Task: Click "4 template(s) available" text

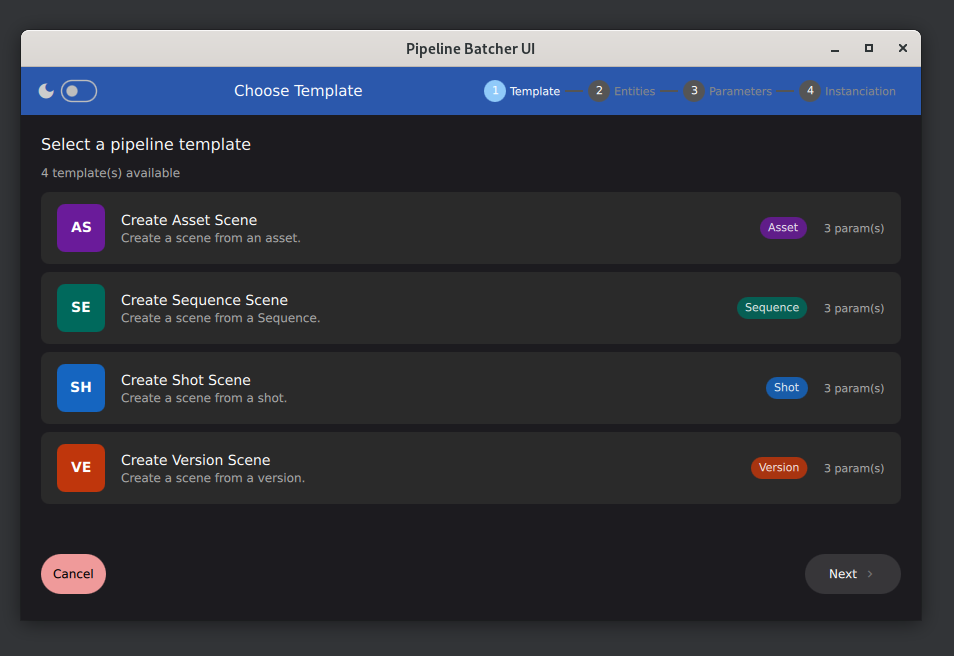Action: click(x=110, y=173)
